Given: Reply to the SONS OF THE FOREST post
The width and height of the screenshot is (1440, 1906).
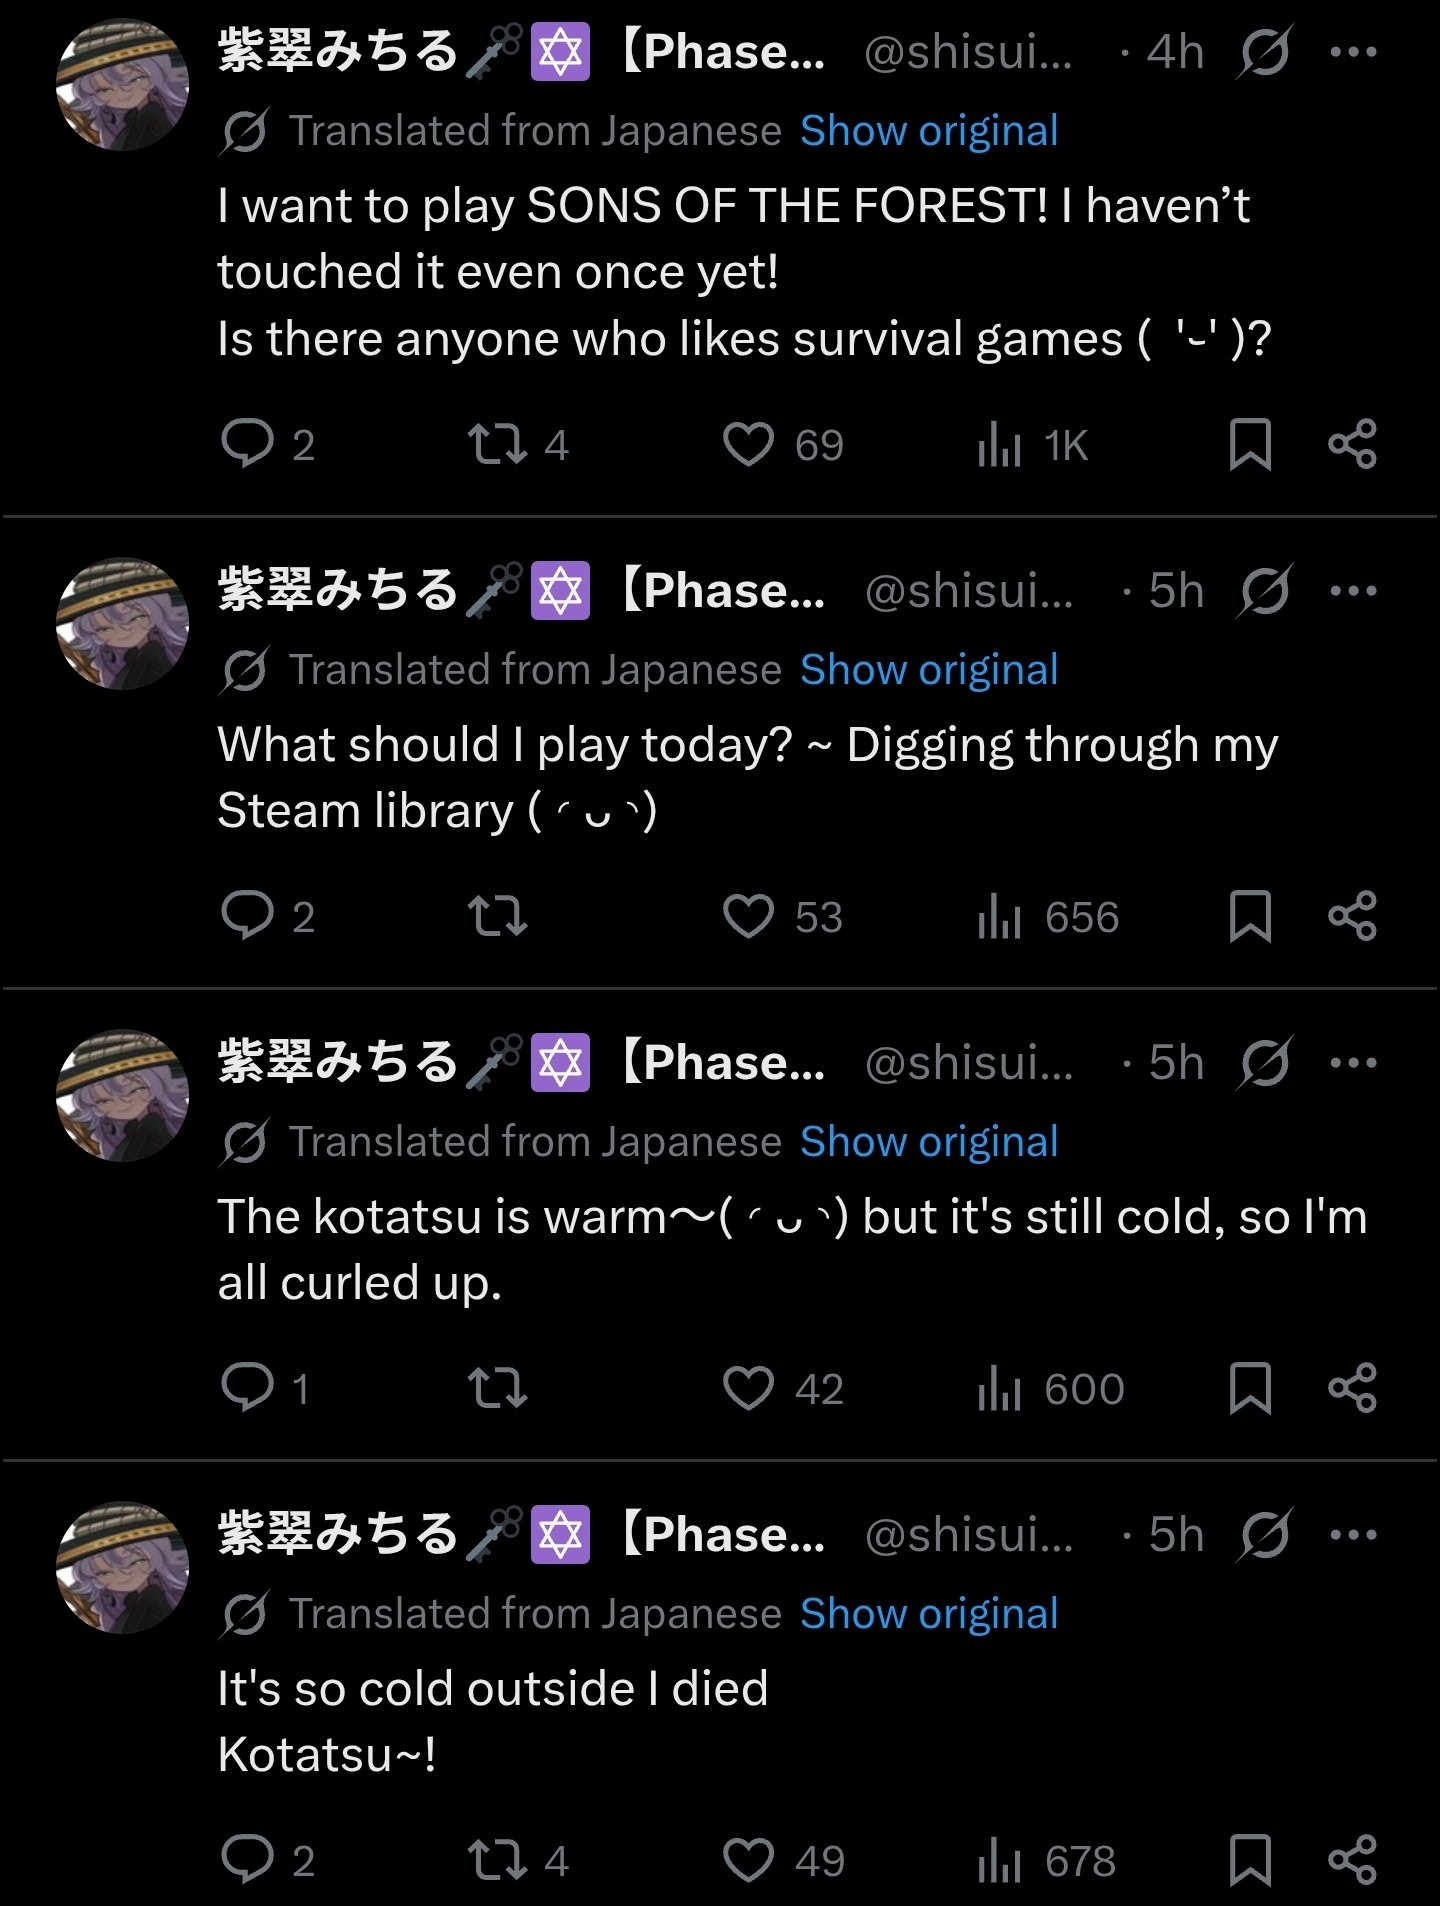Looking at the screenshot, I should (x=247, y=444).
